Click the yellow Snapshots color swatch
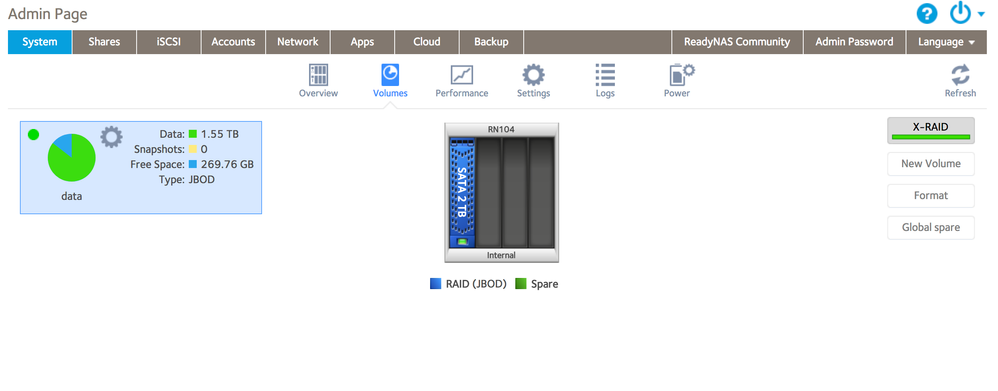The height and width of the screenshot is (391, 998). 193,149
